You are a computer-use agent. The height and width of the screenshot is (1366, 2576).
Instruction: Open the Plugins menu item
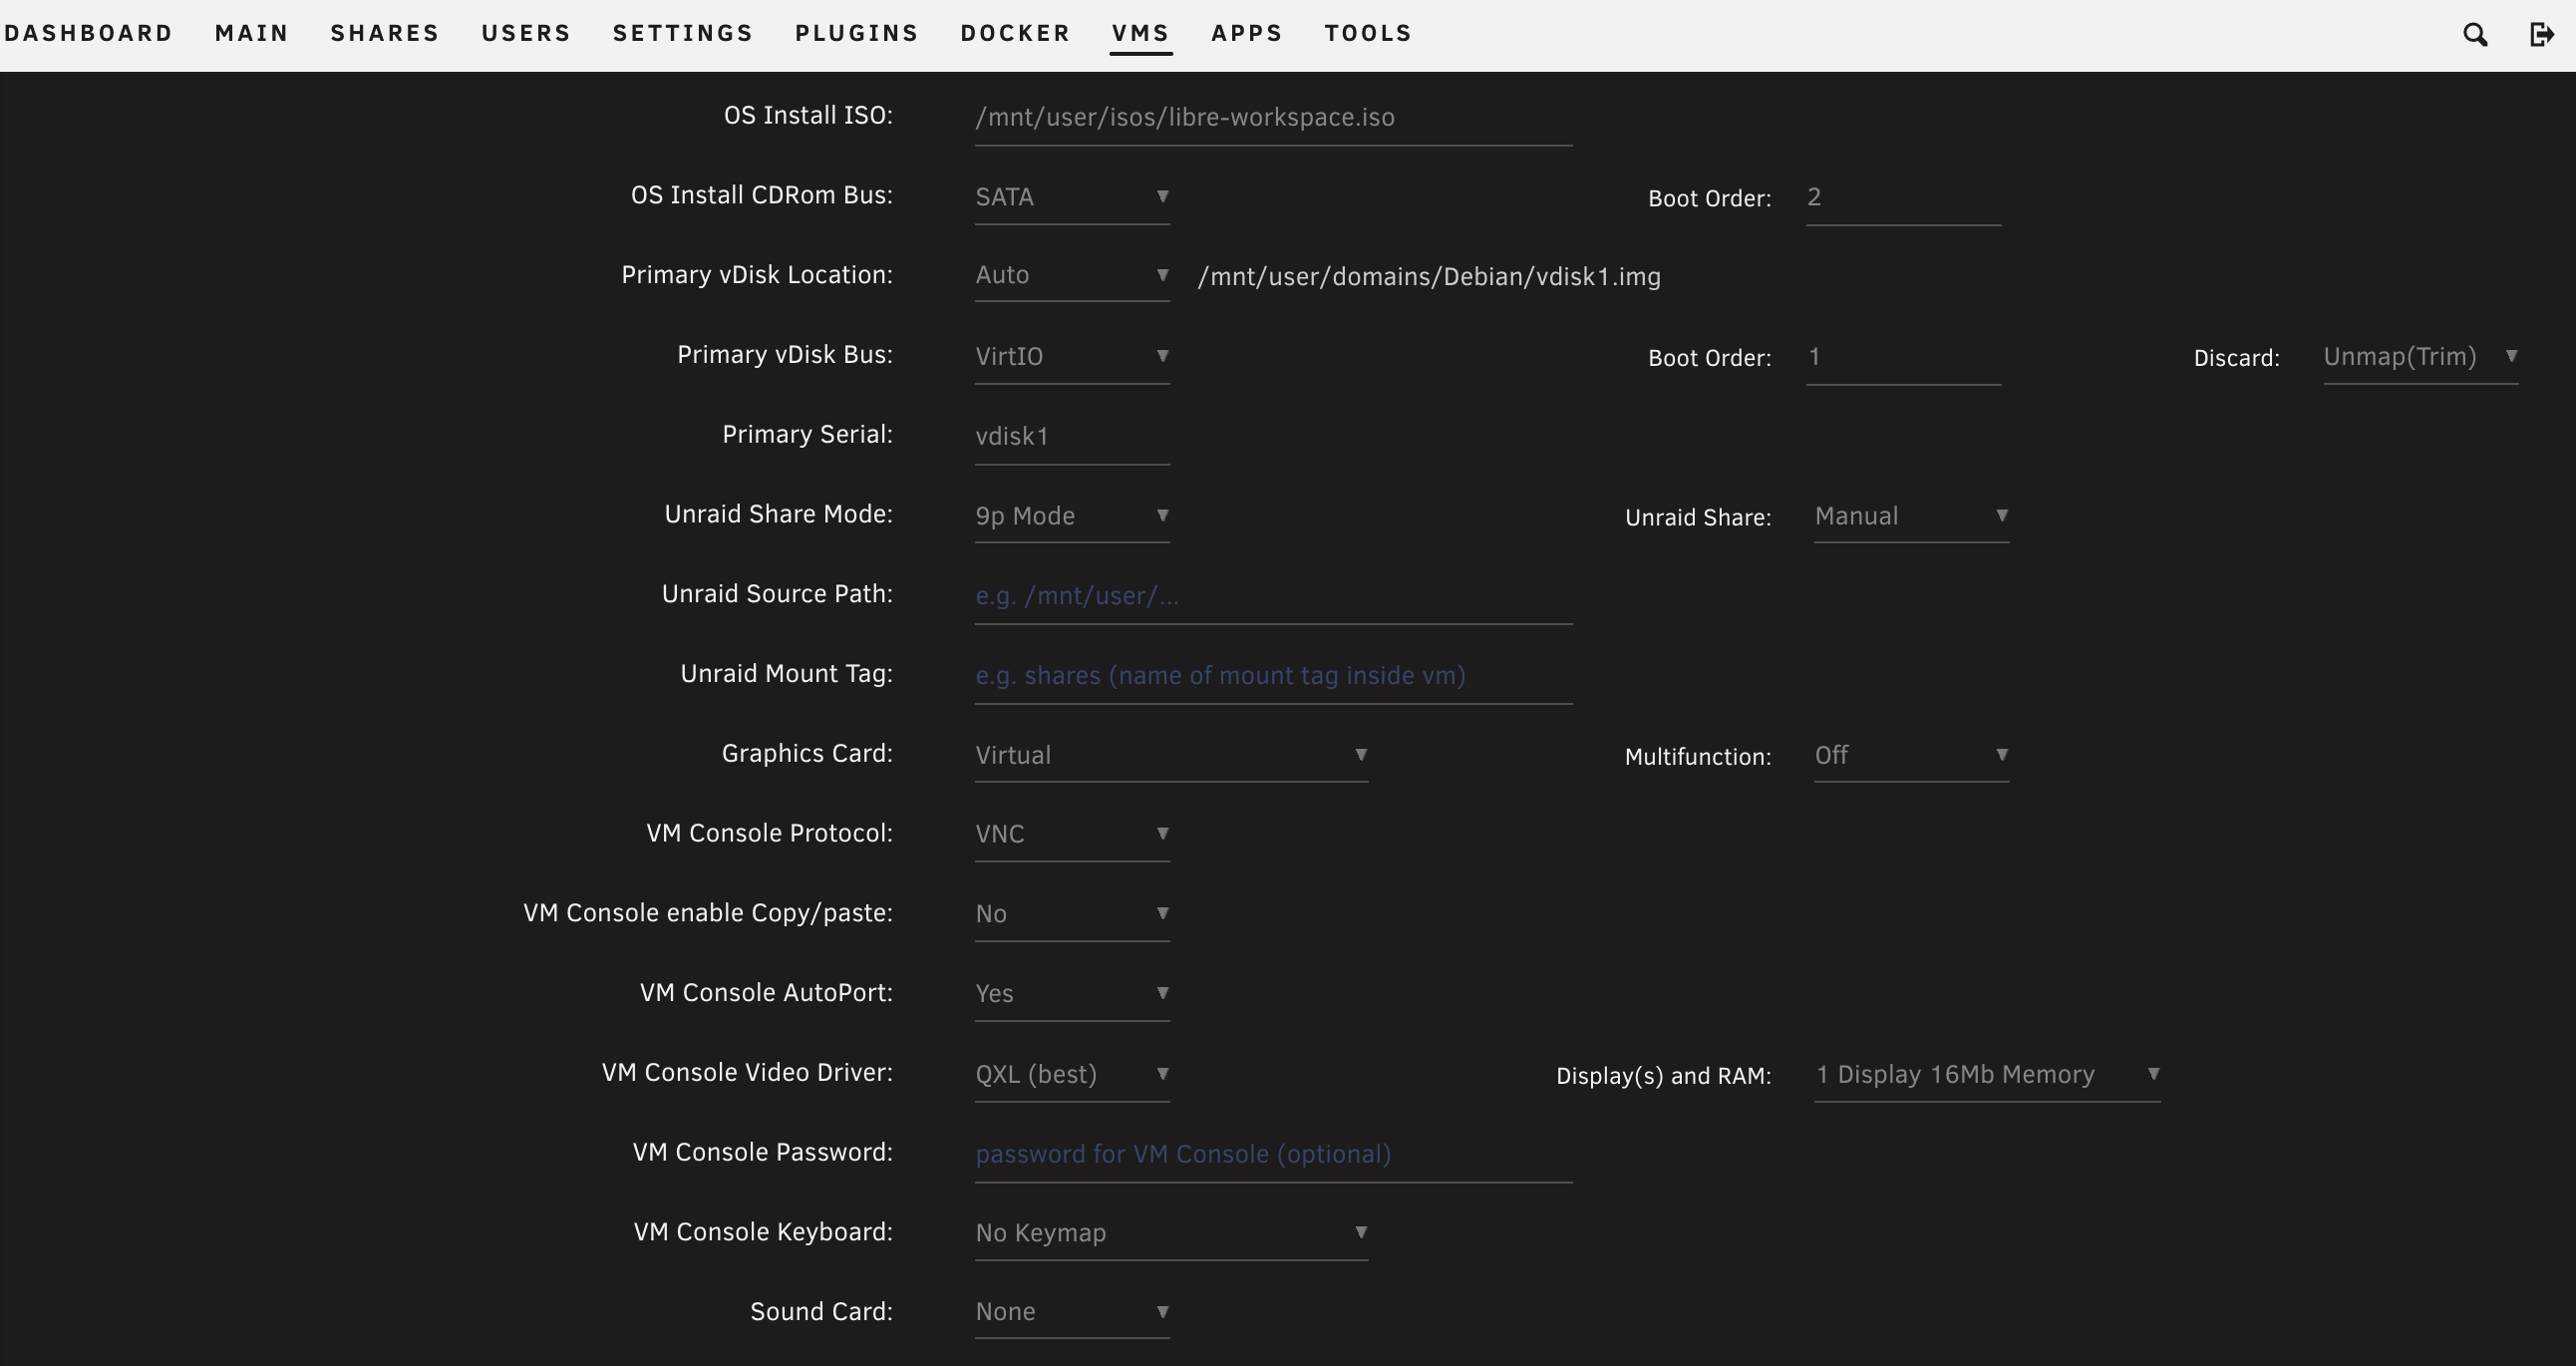(x=856, y=33)
